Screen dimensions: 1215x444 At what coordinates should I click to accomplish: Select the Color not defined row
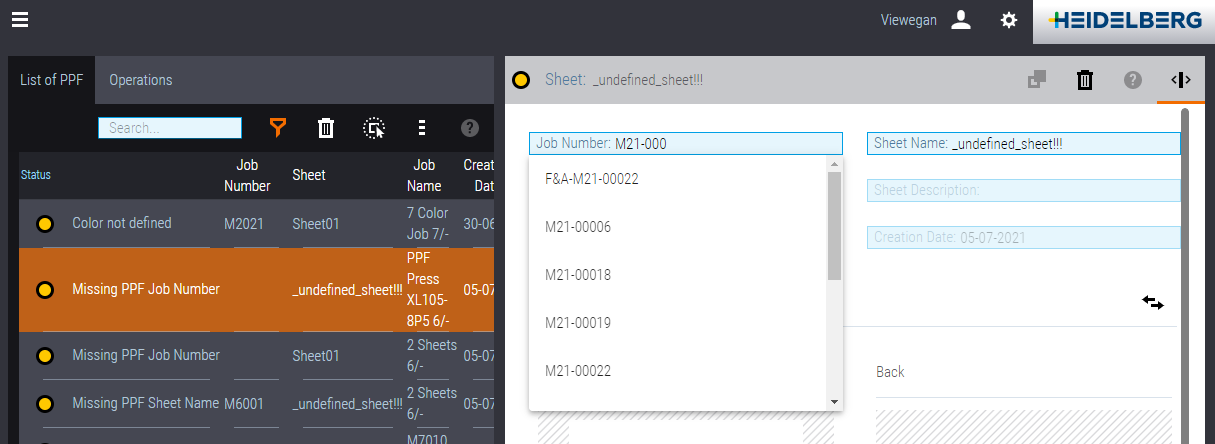pyautogui.click(x=122, y=223)
